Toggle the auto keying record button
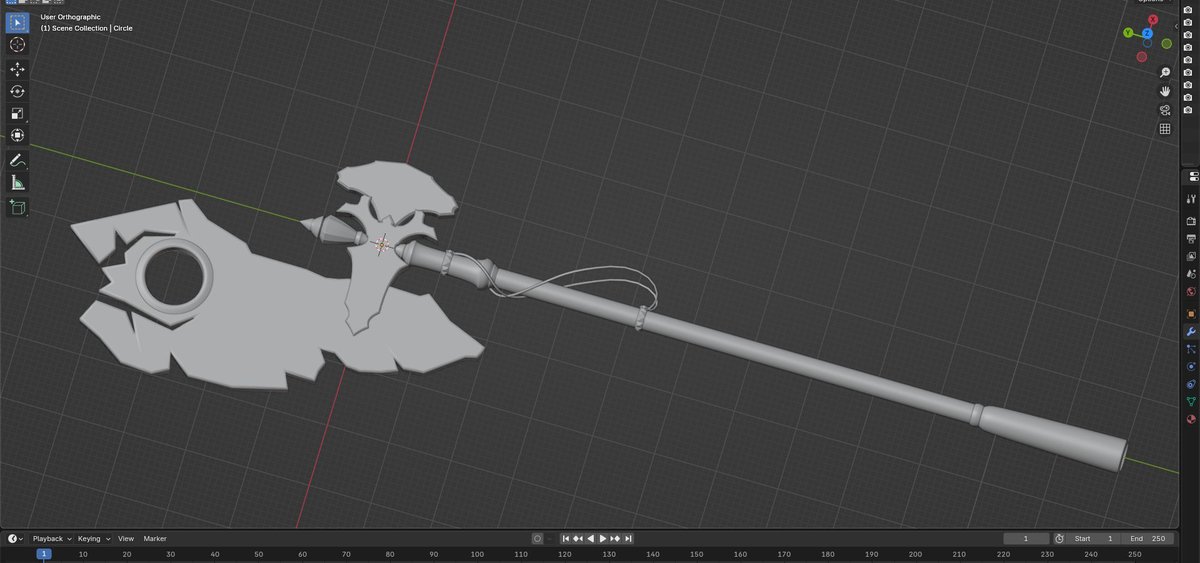 (x=537, y=538)
